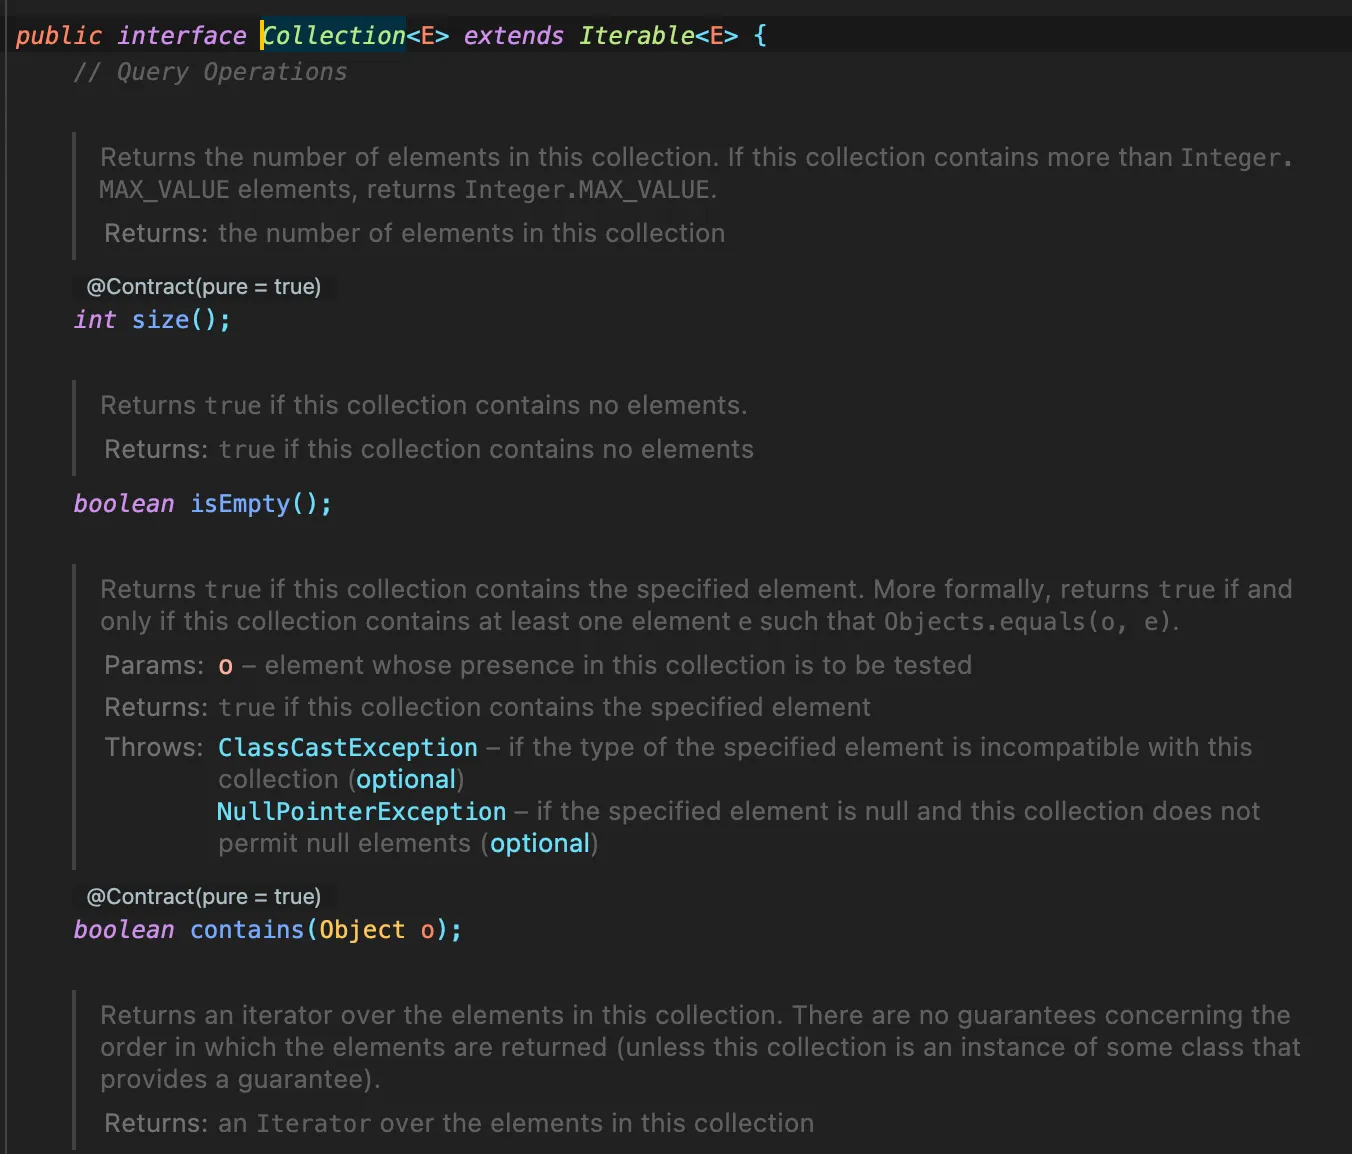Click the Collection interface name in declaration
Screen dimensions: 1352x1154
[334, 36]
